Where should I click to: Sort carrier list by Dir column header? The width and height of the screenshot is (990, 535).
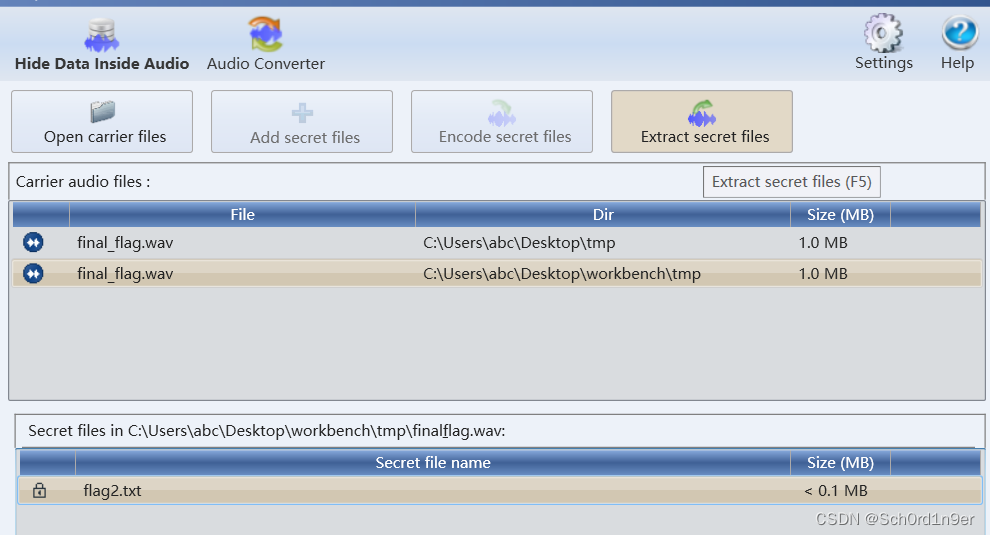[603, 215]
